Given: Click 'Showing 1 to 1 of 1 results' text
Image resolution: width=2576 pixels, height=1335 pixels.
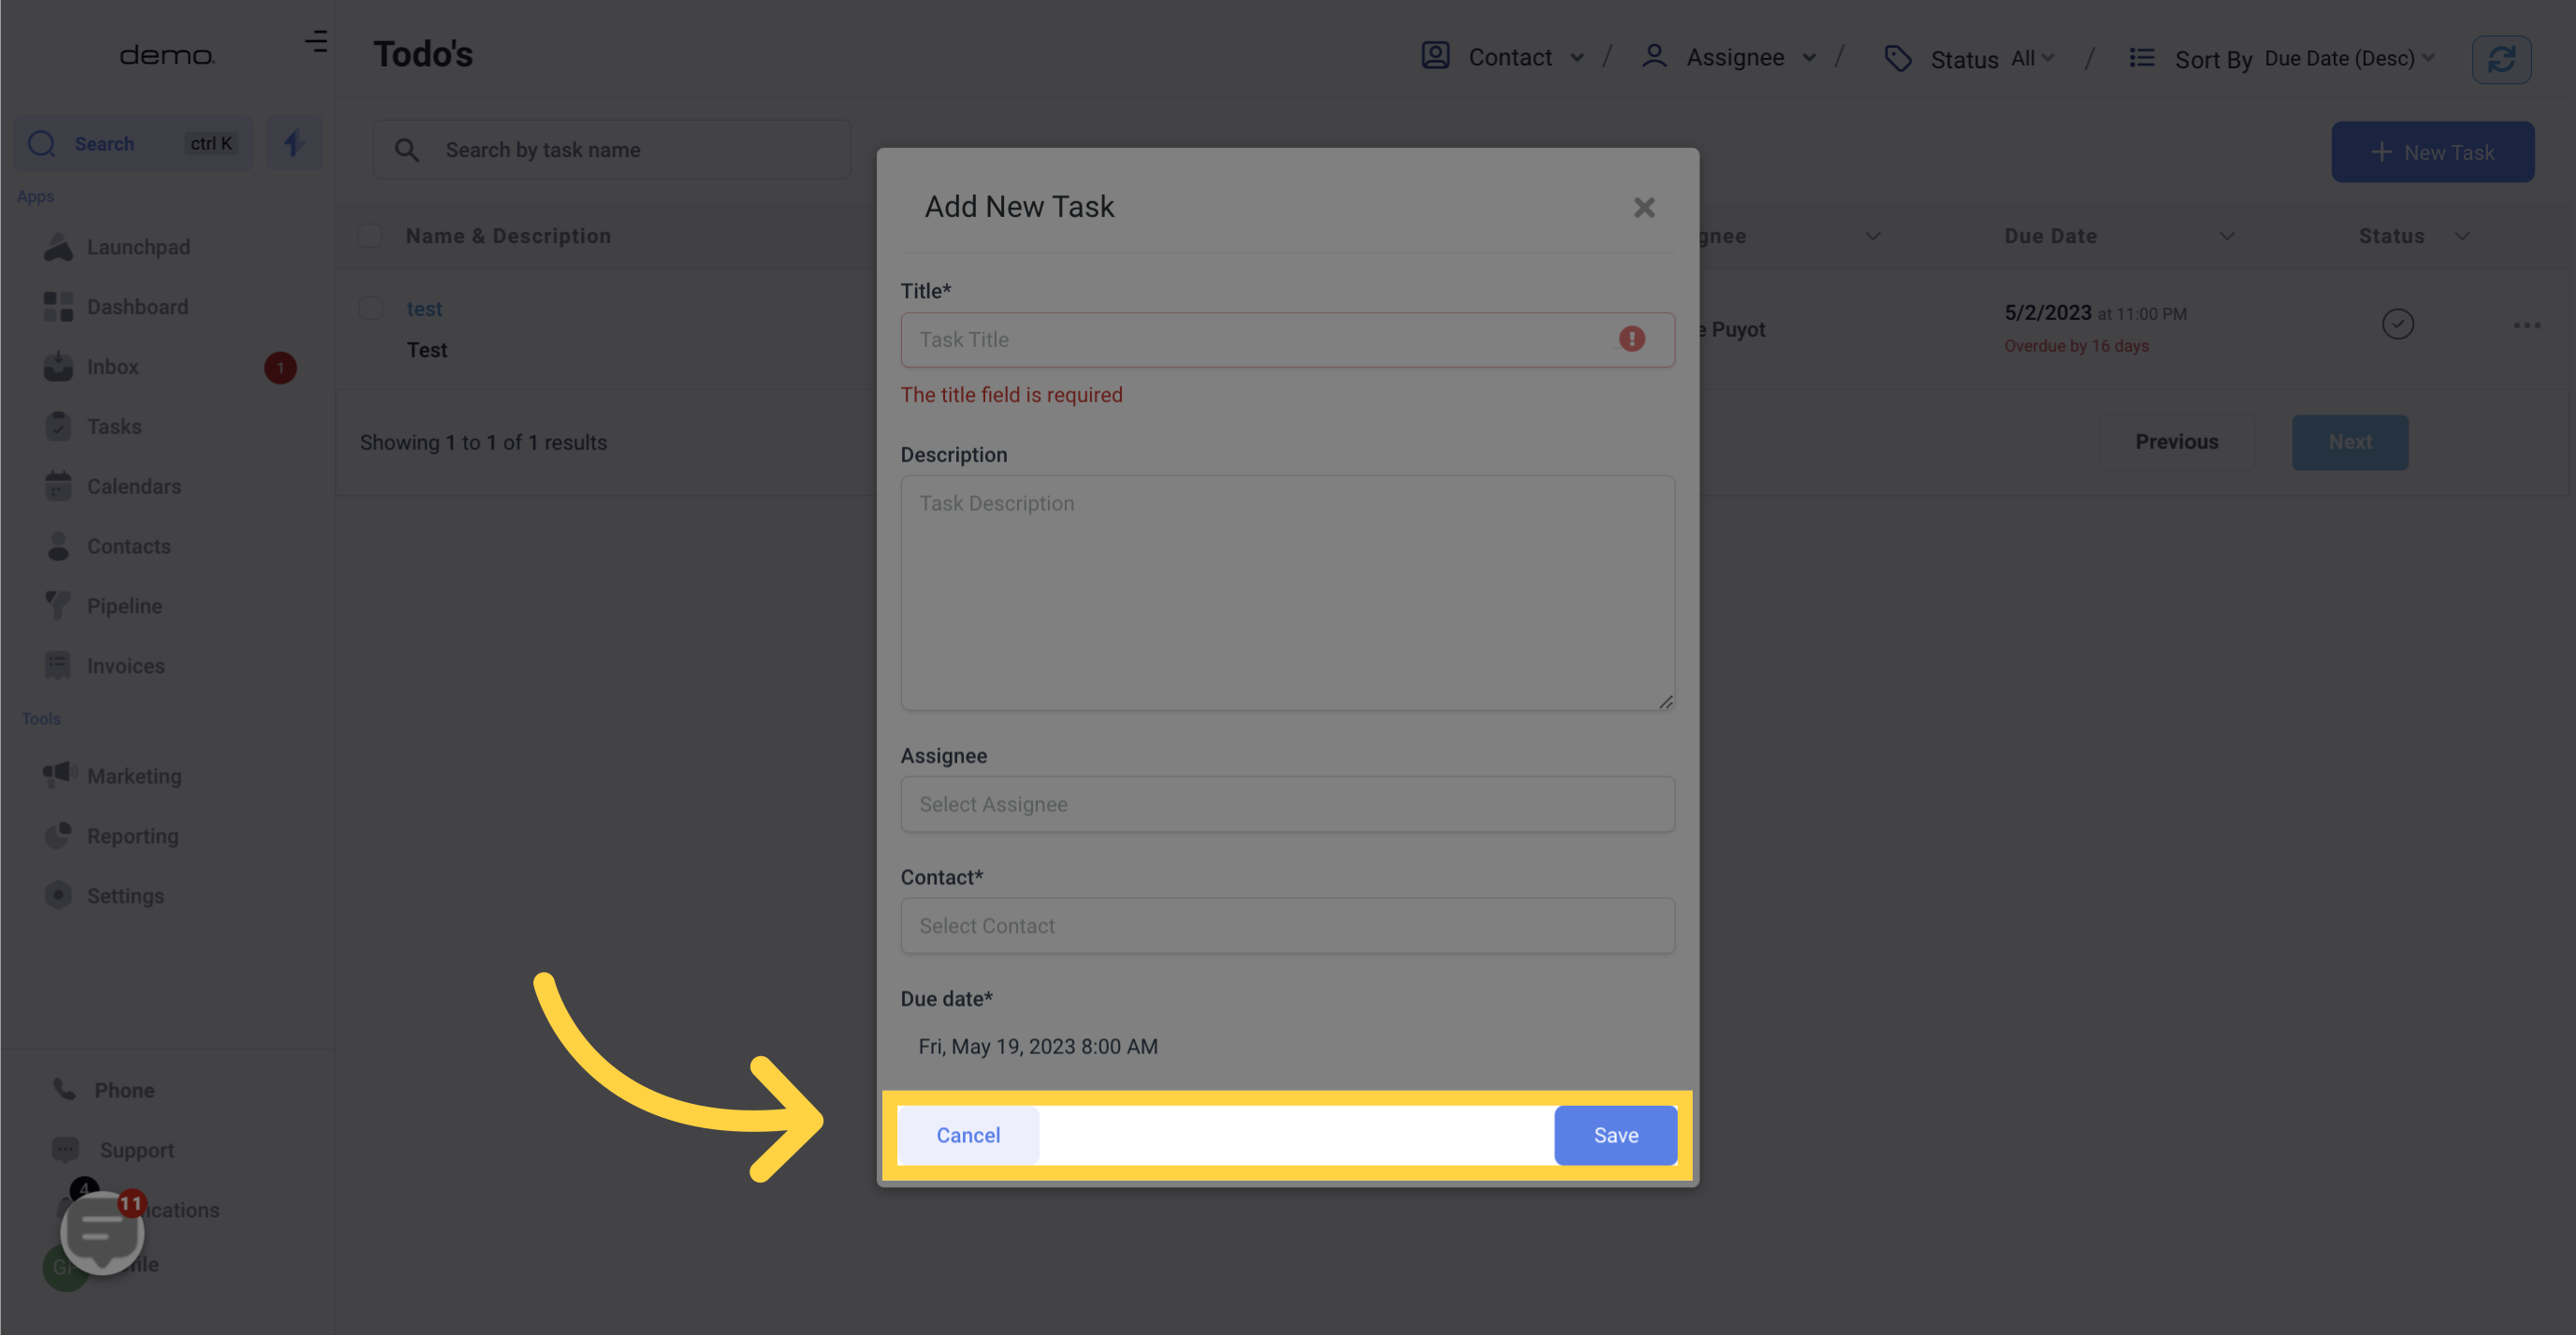Looking at the screenshot, I should click(x=483, y=442).
